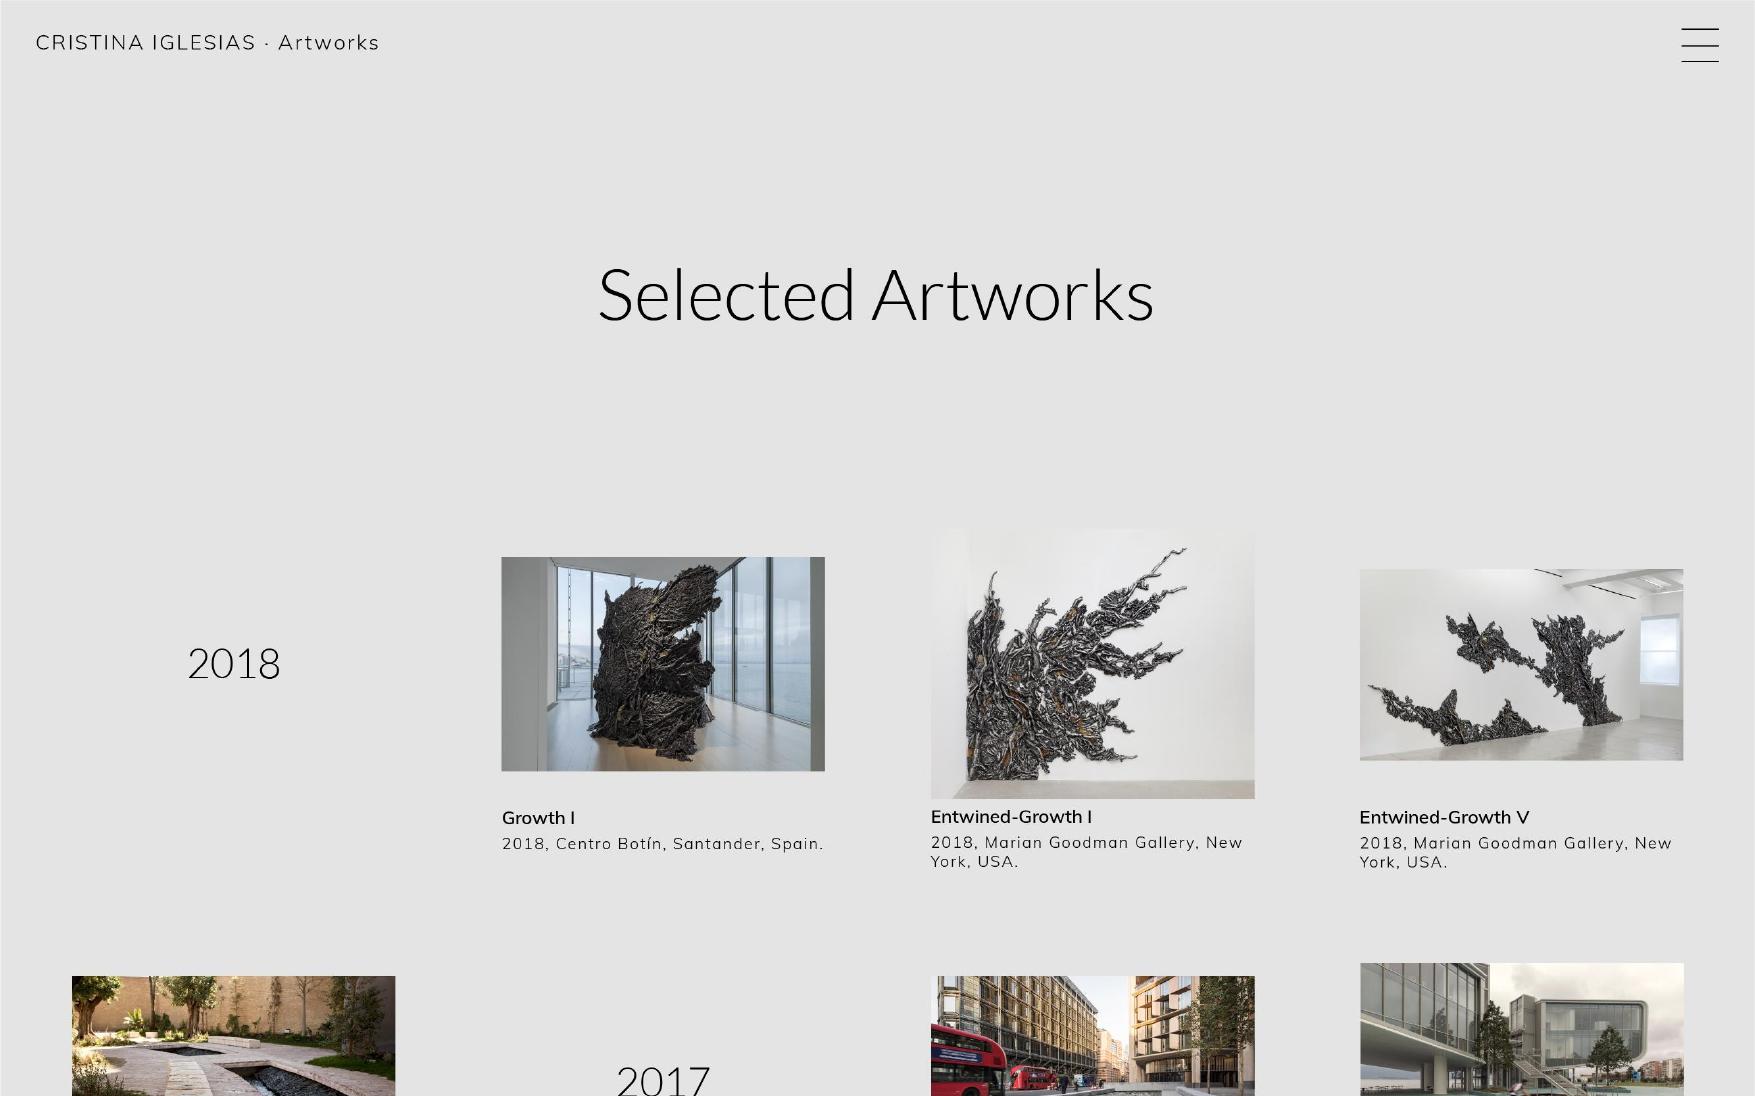The width and height of the screenshot is (1755, 1096).
Task: Click the 2017 year heading
Action: 663,1080
